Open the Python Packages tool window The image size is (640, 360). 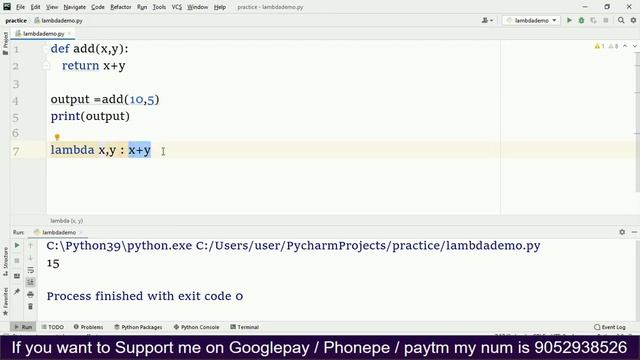[138, 327]
